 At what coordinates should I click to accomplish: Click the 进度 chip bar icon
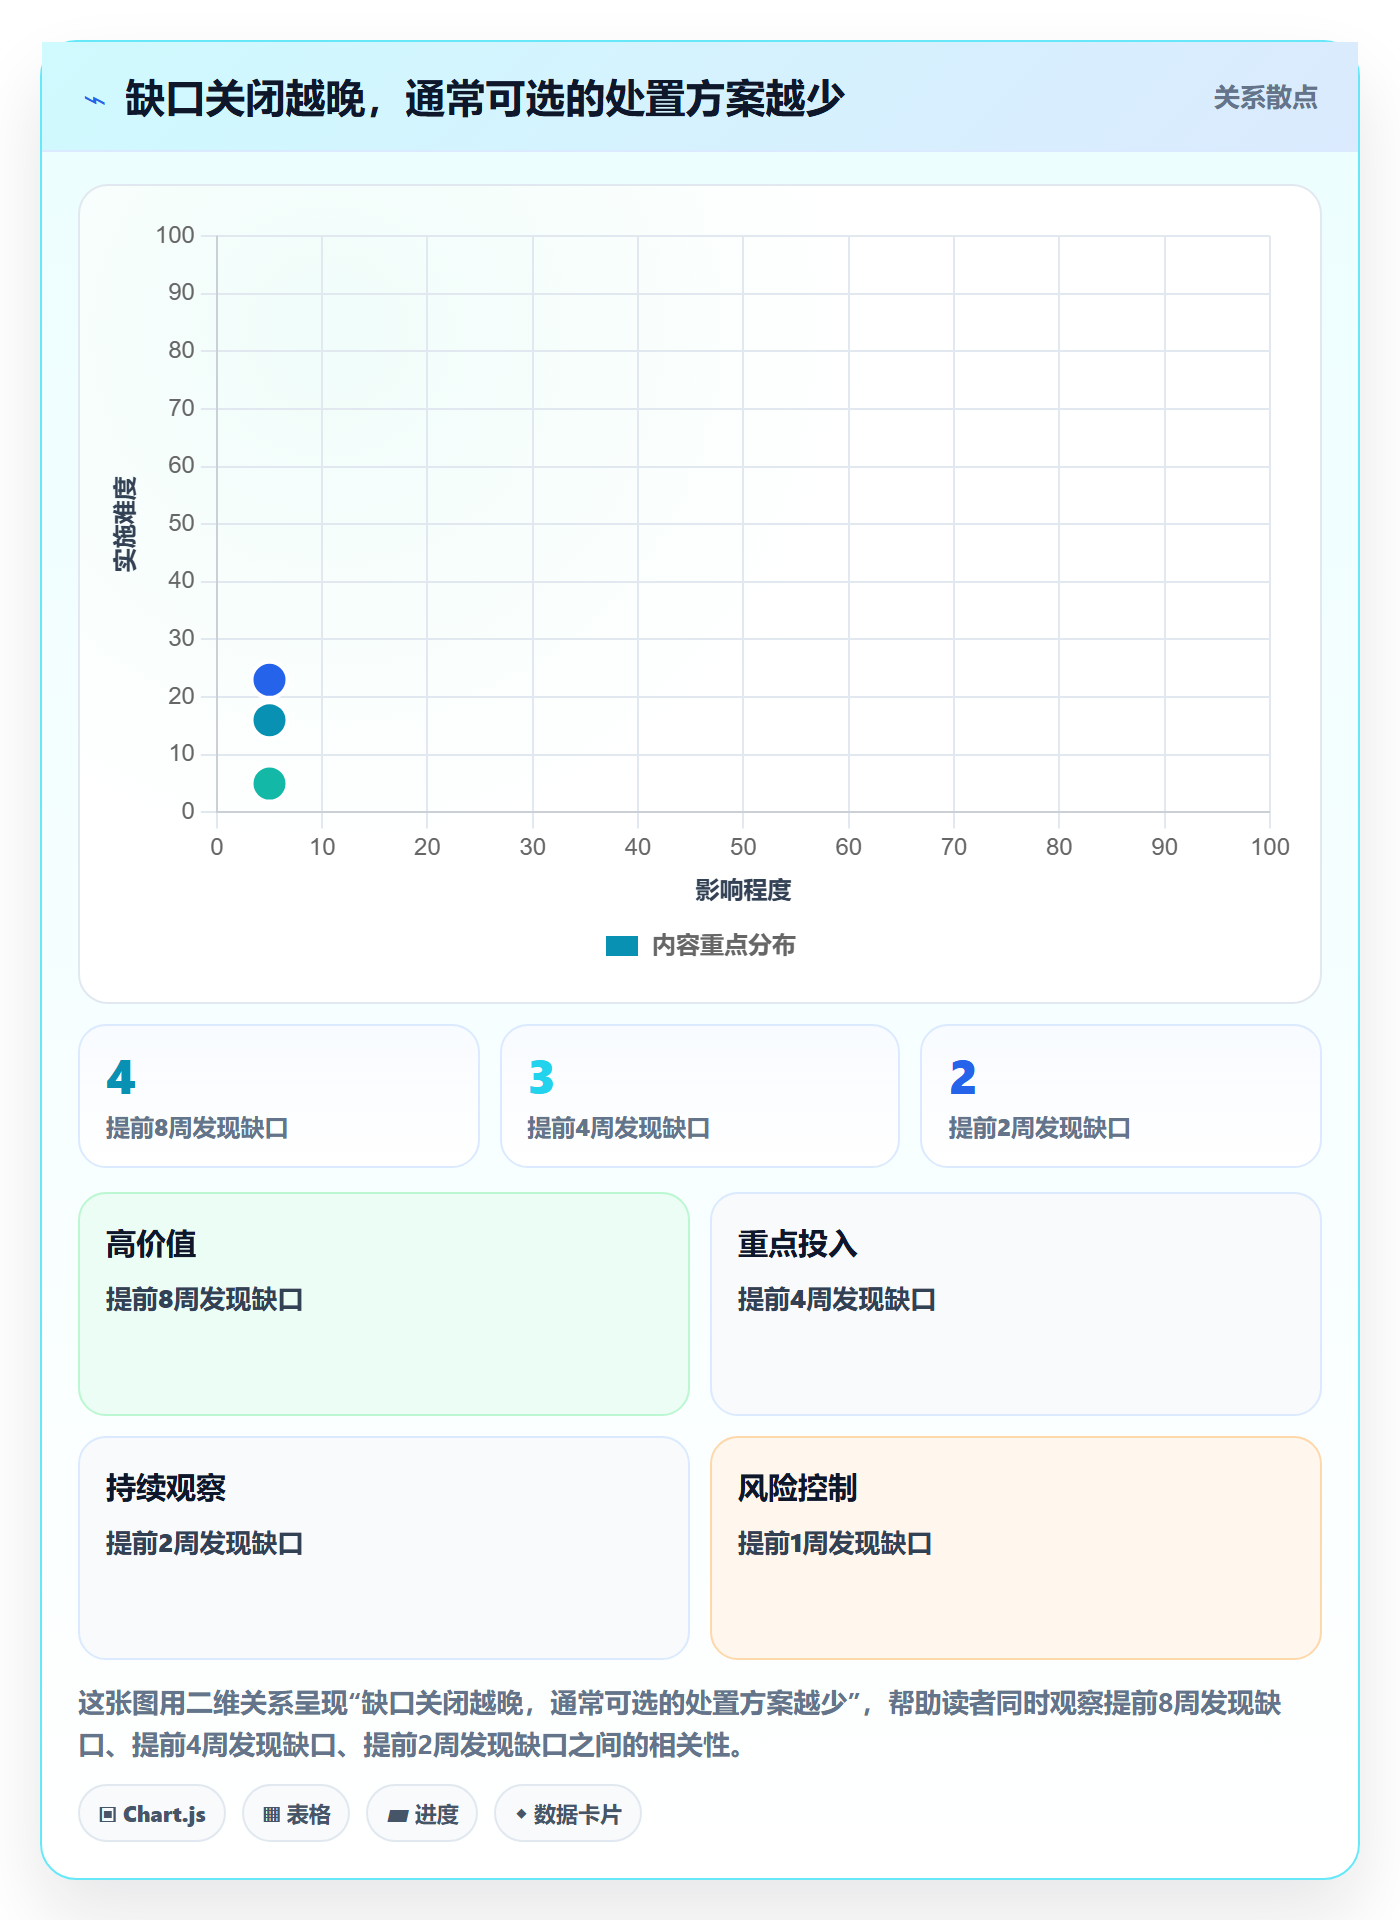(397, 1816)
